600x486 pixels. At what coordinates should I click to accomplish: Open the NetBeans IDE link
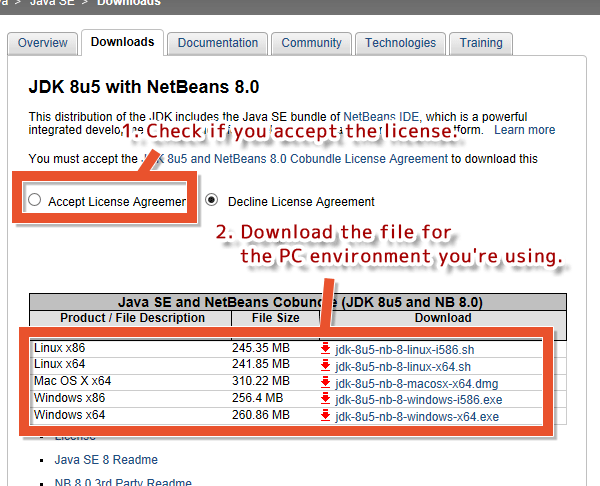(x=381, y=117)
